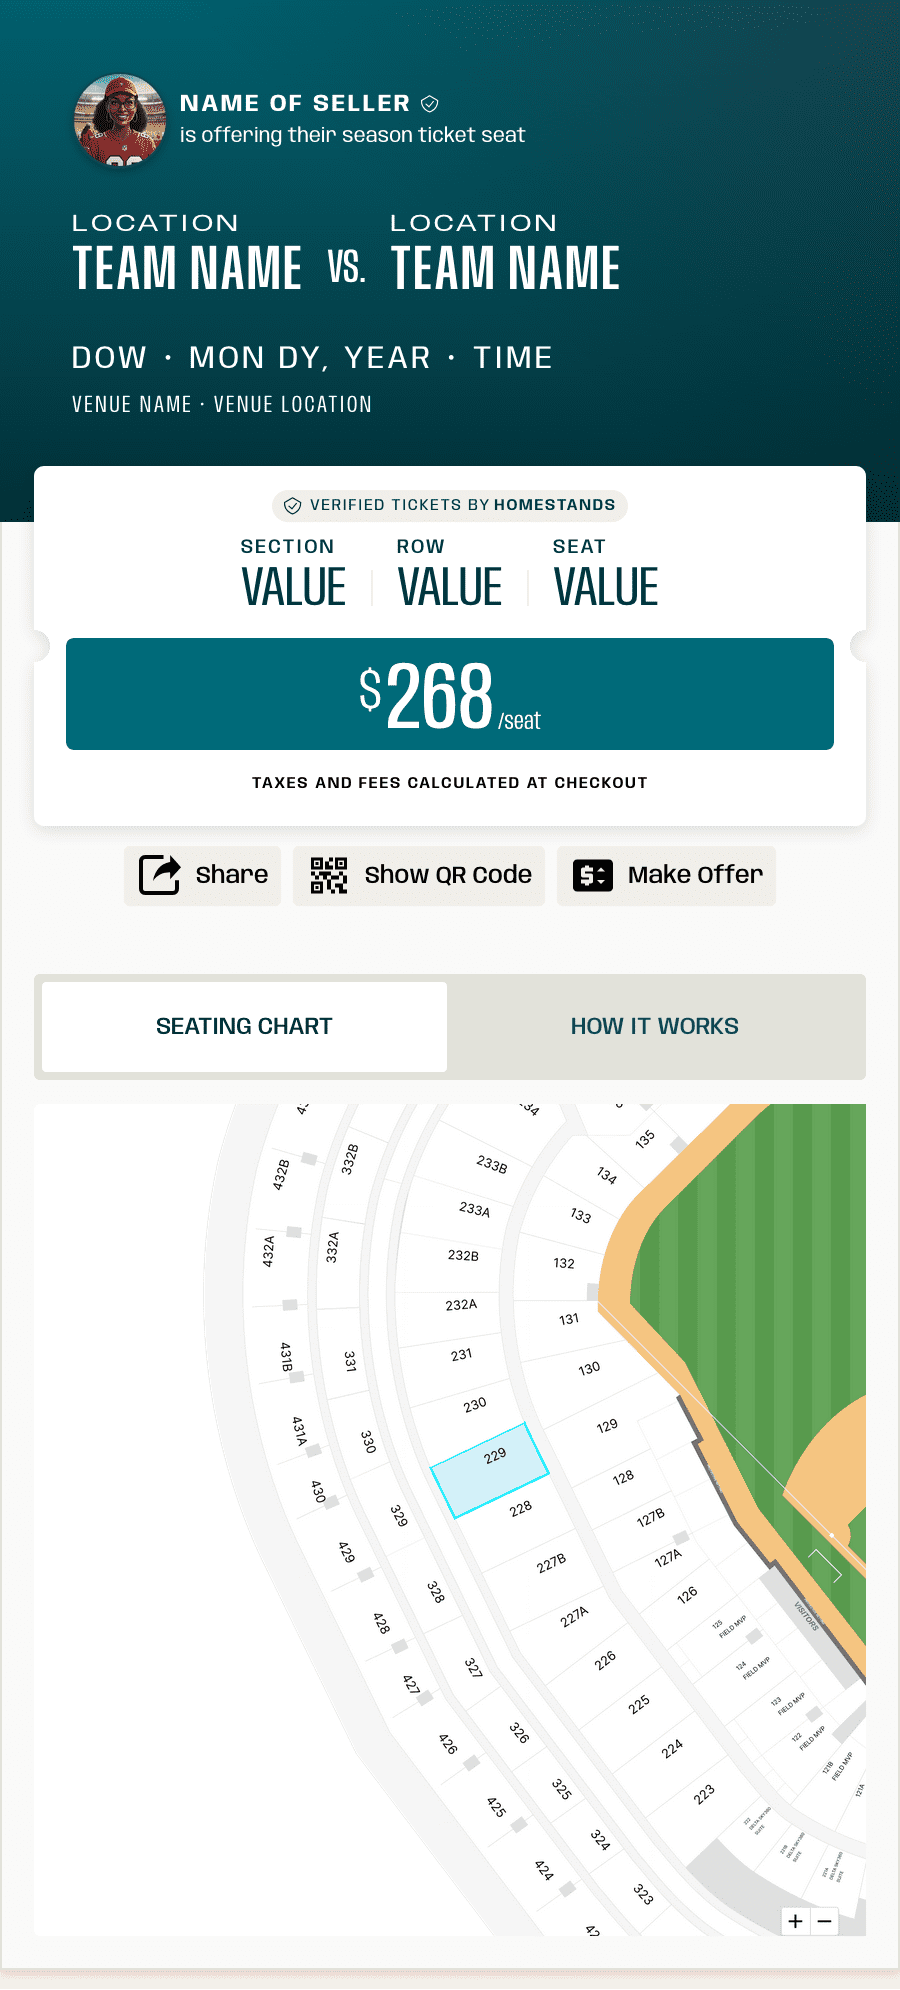Switch to the Seating Chart tab

(244, 1027)
